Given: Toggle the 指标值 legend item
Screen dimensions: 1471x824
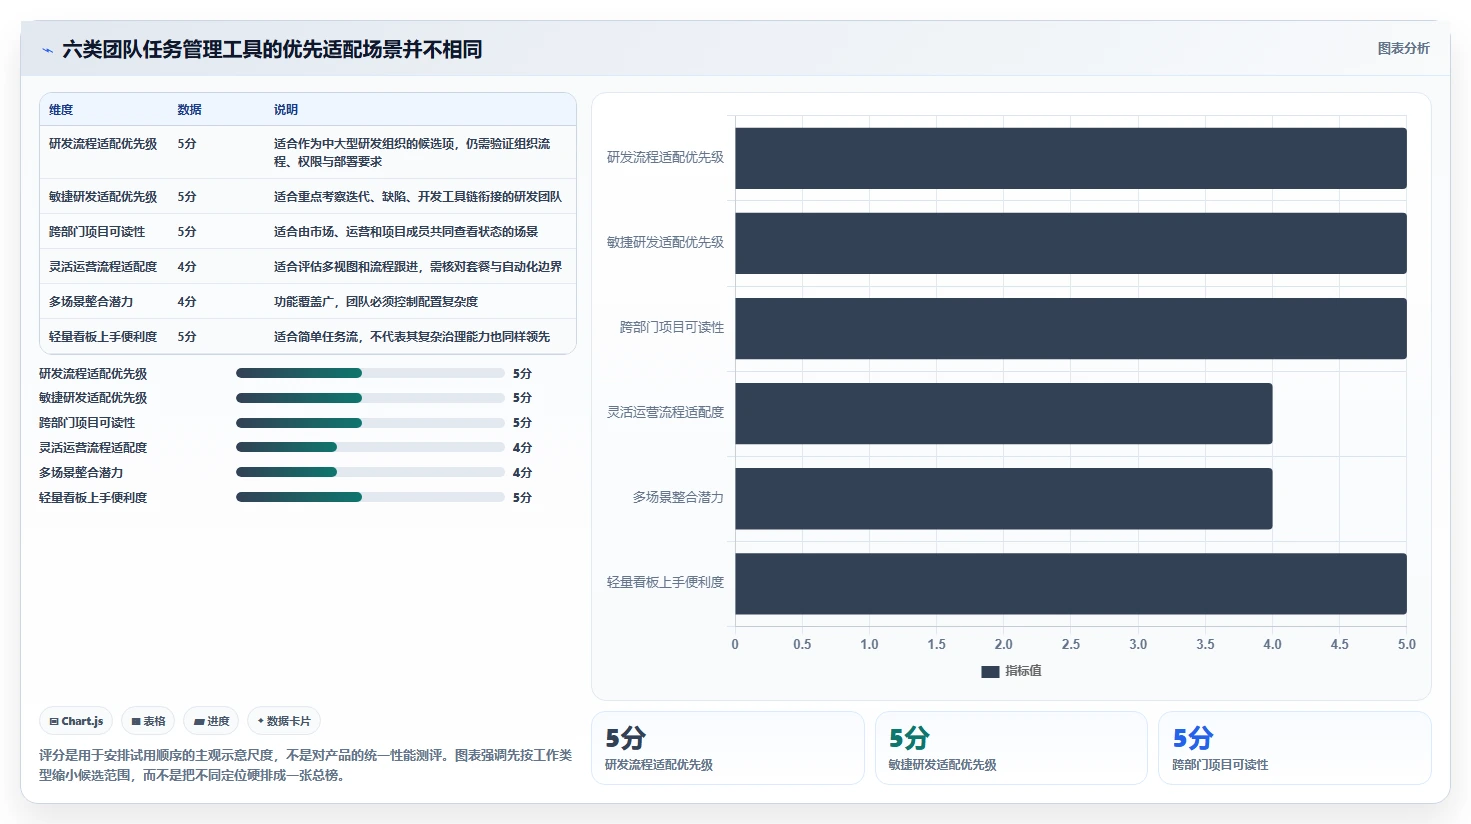Looking at the screenshot, I should 1011,671.
